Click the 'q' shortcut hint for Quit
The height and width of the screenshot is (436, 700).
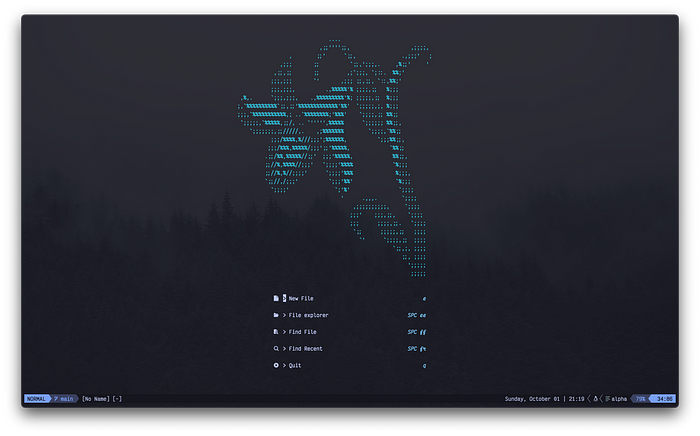pos(424,365)
